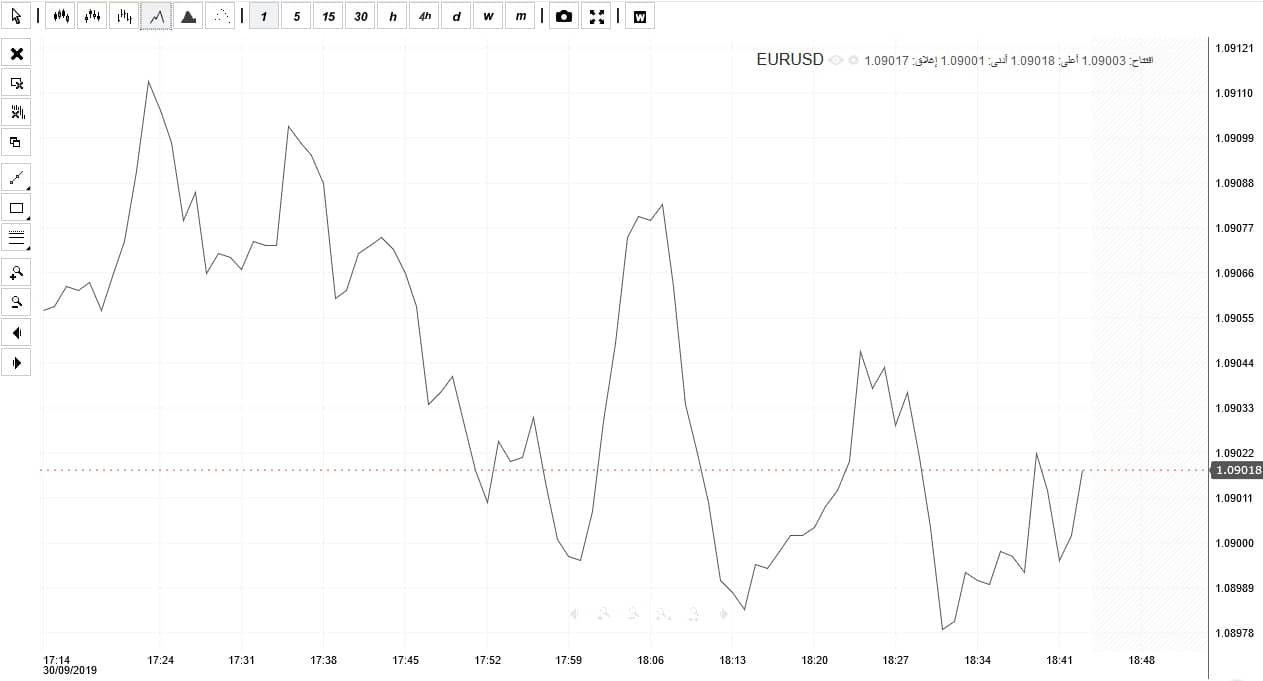
Task: Click the current price label 1.09018
Action: tap(1237, 469)
